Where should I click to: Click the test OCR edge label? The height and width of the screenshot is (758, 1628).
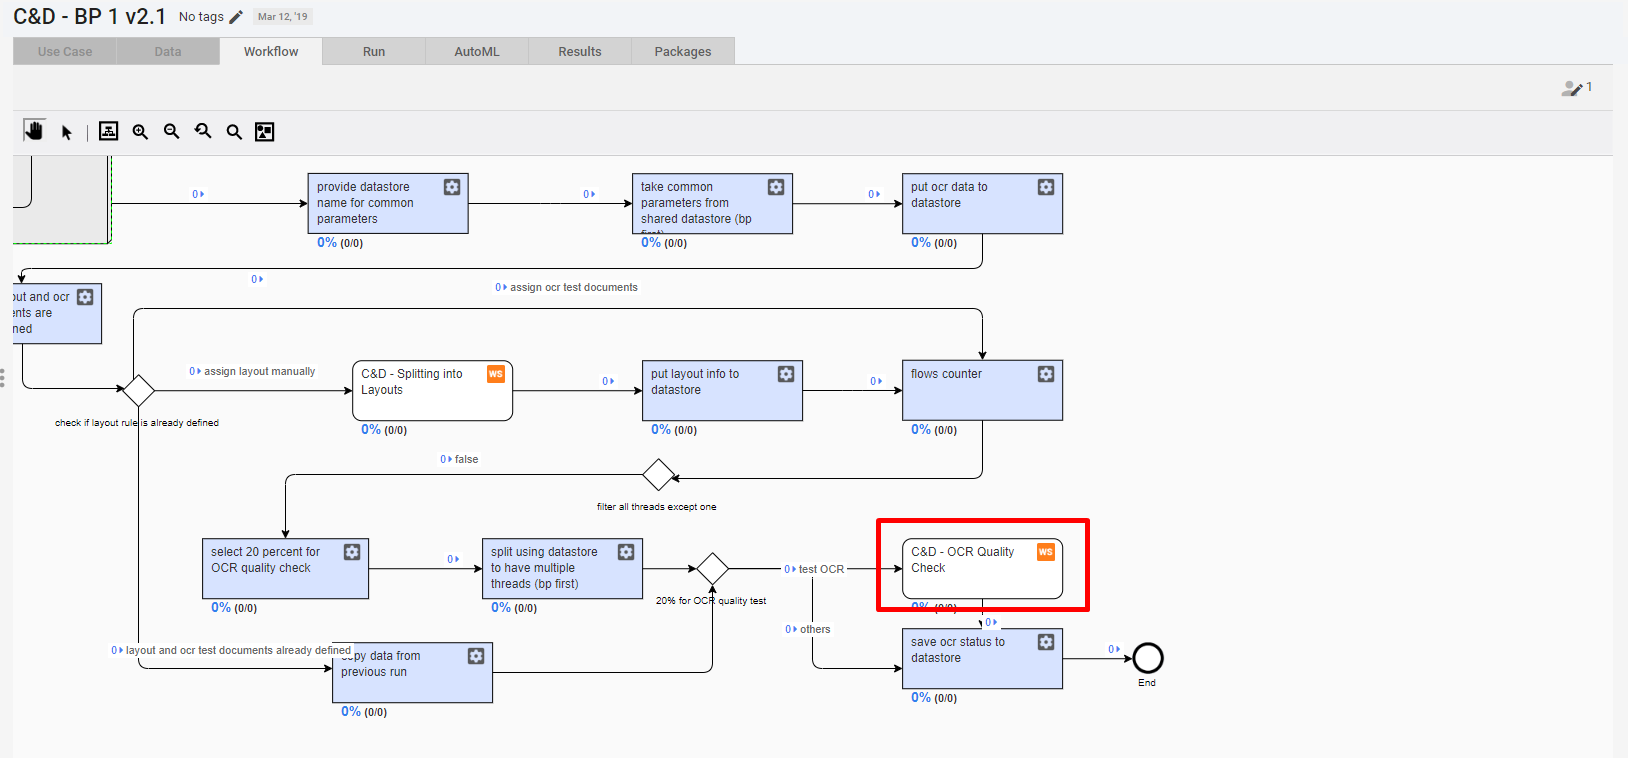click(x=821, y=569)
